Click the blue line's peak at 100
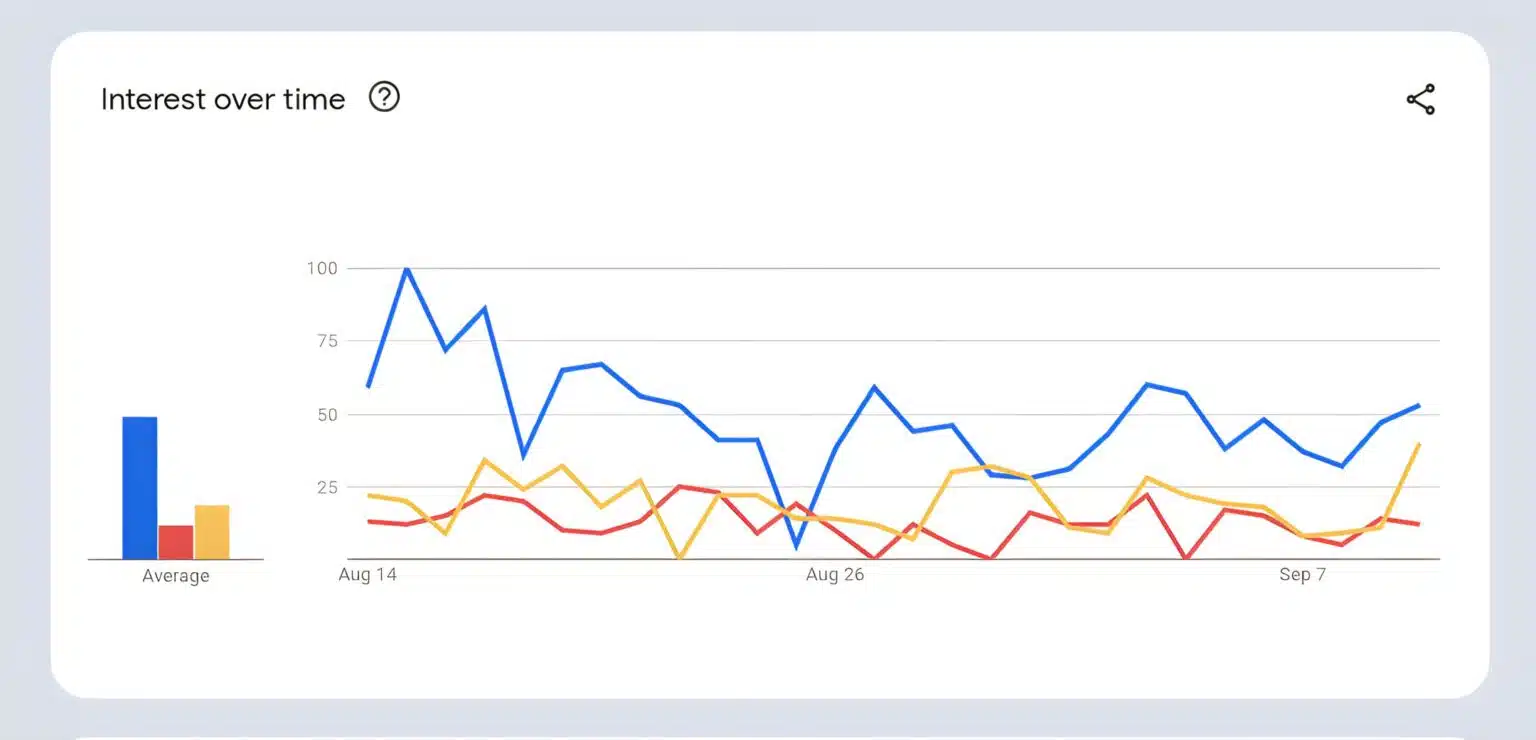 click(x=406, y=268)
